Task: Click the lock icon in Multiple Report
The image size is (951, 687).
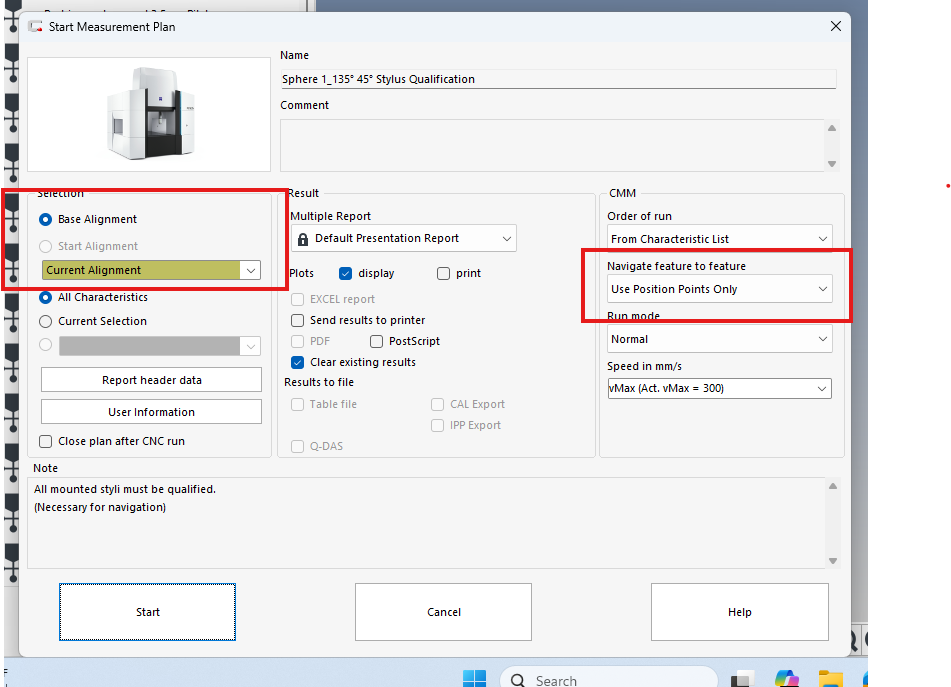Action: (302, 239)
